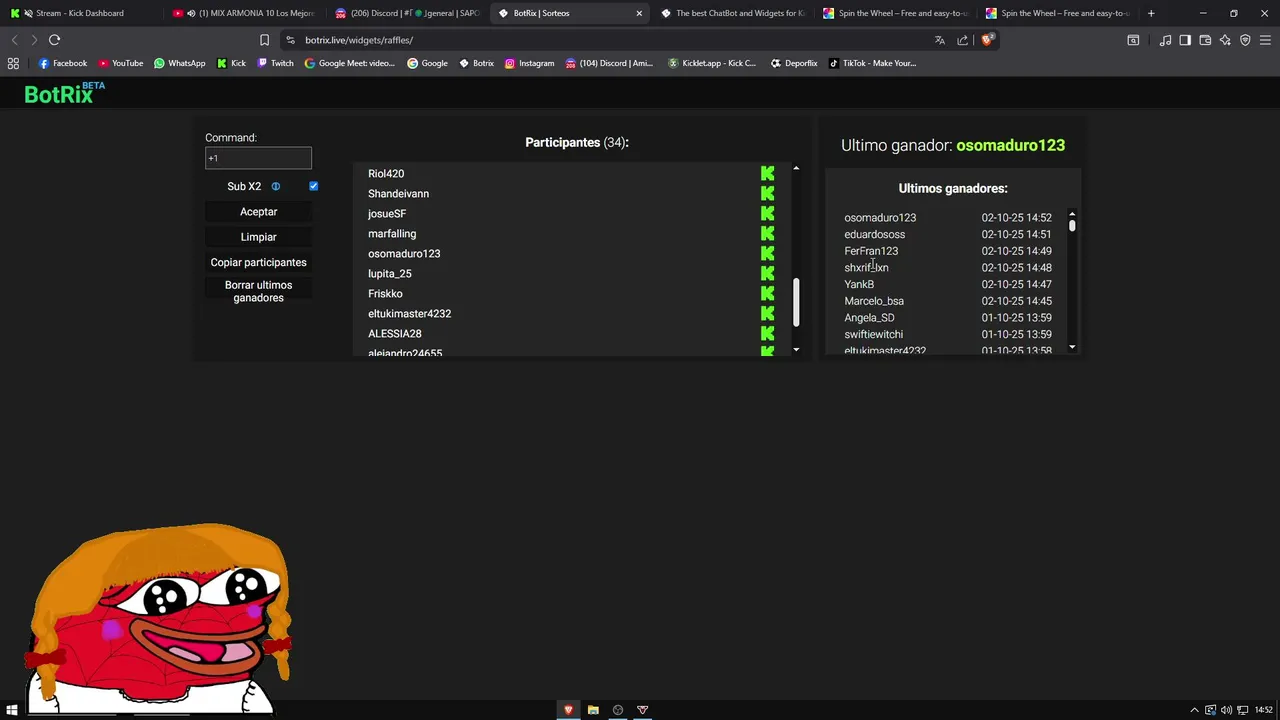This screenshot has width=1280, height=720.
Task: Open the Leo AI sparkle icon
Action: point(1225,40)
